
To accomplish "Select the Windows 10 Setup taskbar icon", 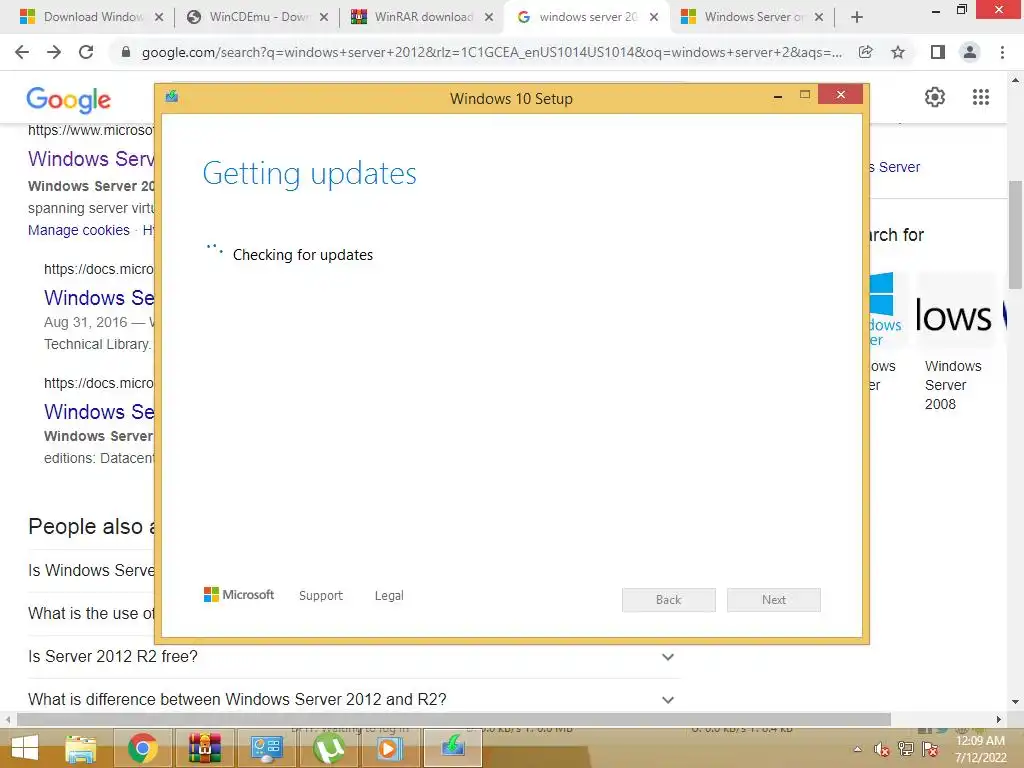I will click(453, 747).
